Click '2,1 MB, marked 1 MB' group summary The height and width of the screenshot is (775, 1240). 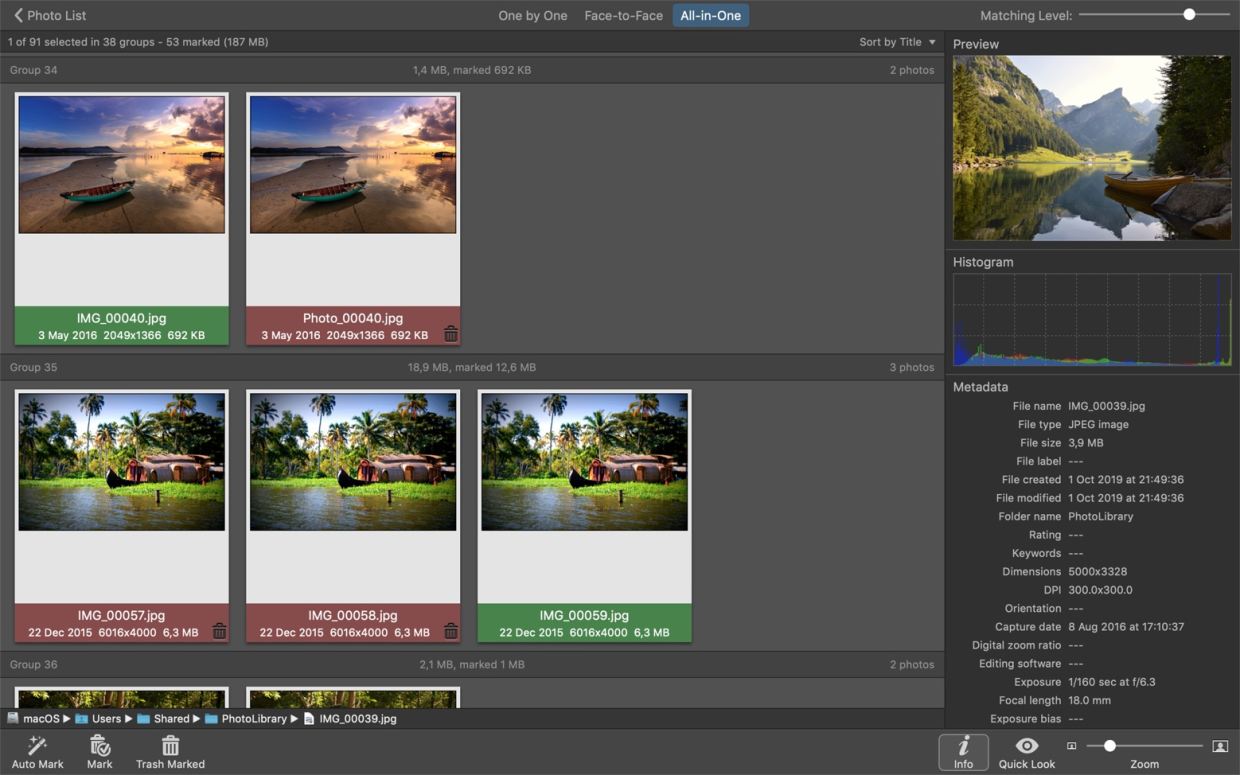point(472,664)
